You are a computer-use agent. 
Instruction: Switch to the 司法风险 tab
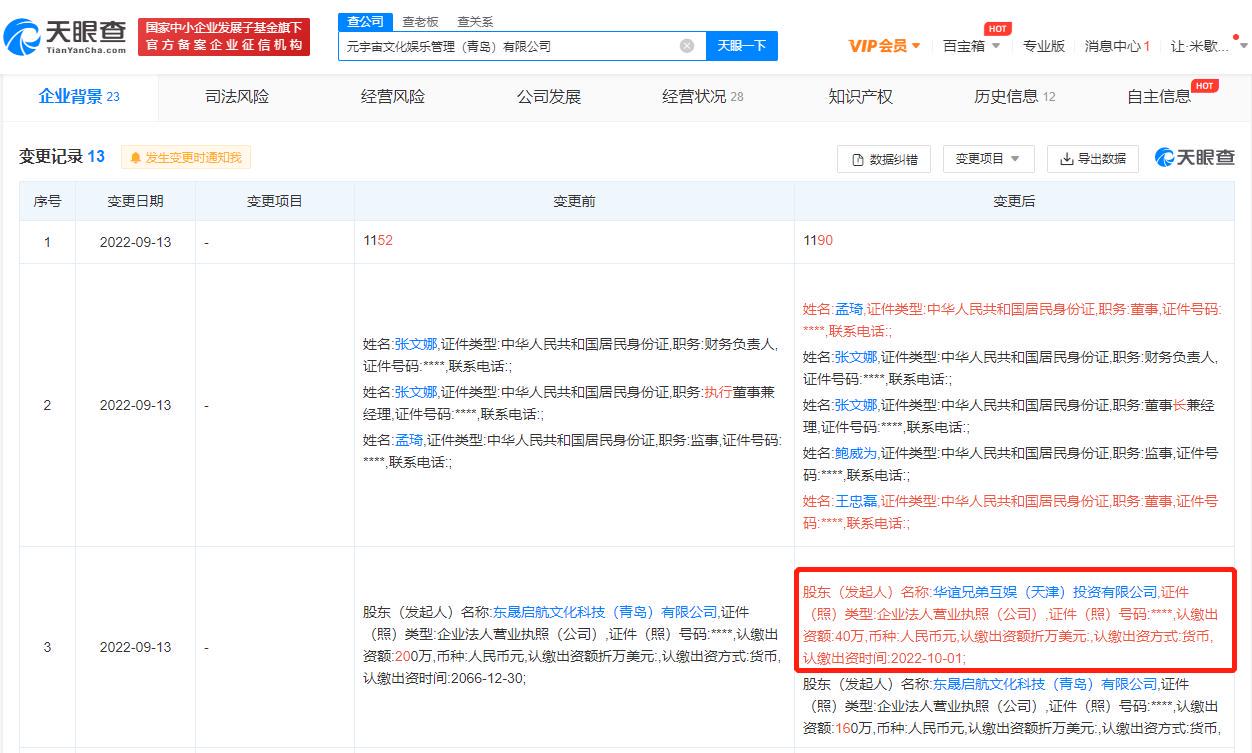pos(237,96)
